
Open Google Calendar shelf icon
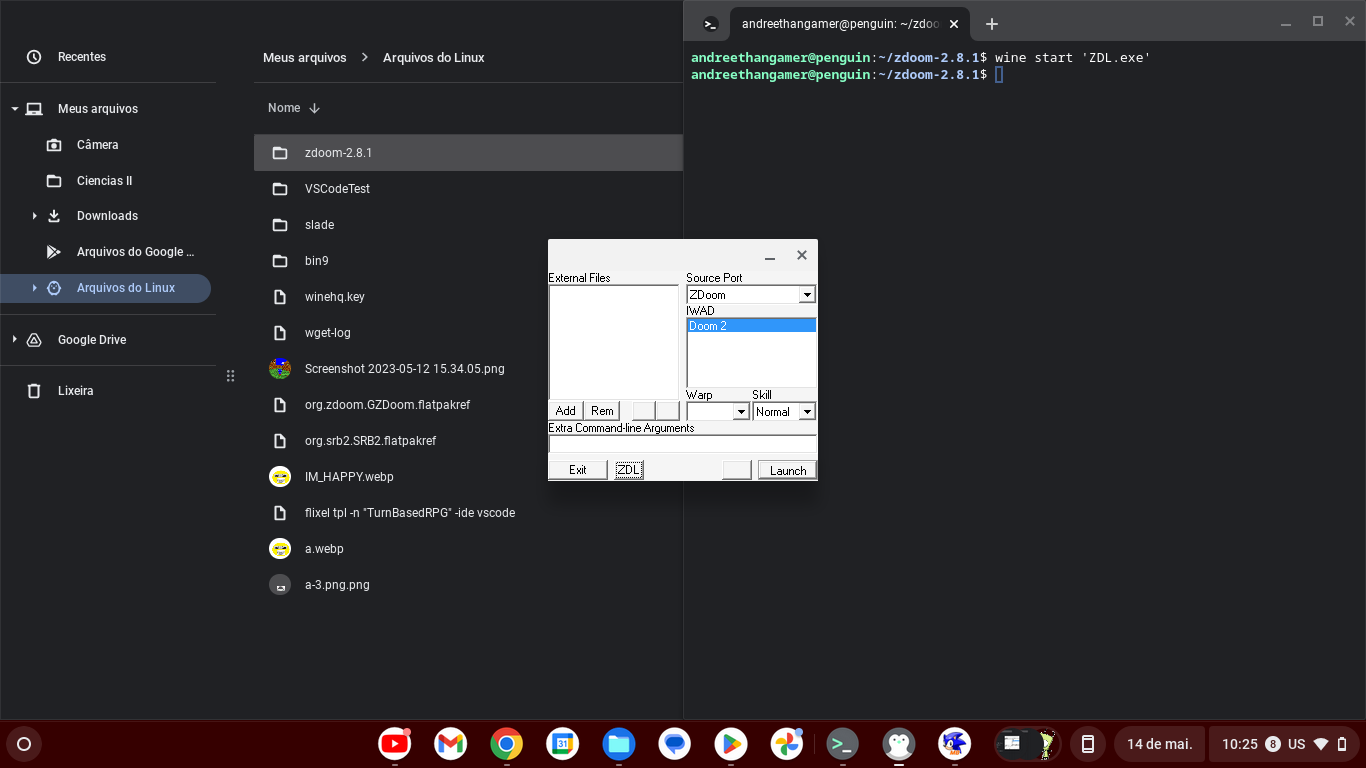563,744
